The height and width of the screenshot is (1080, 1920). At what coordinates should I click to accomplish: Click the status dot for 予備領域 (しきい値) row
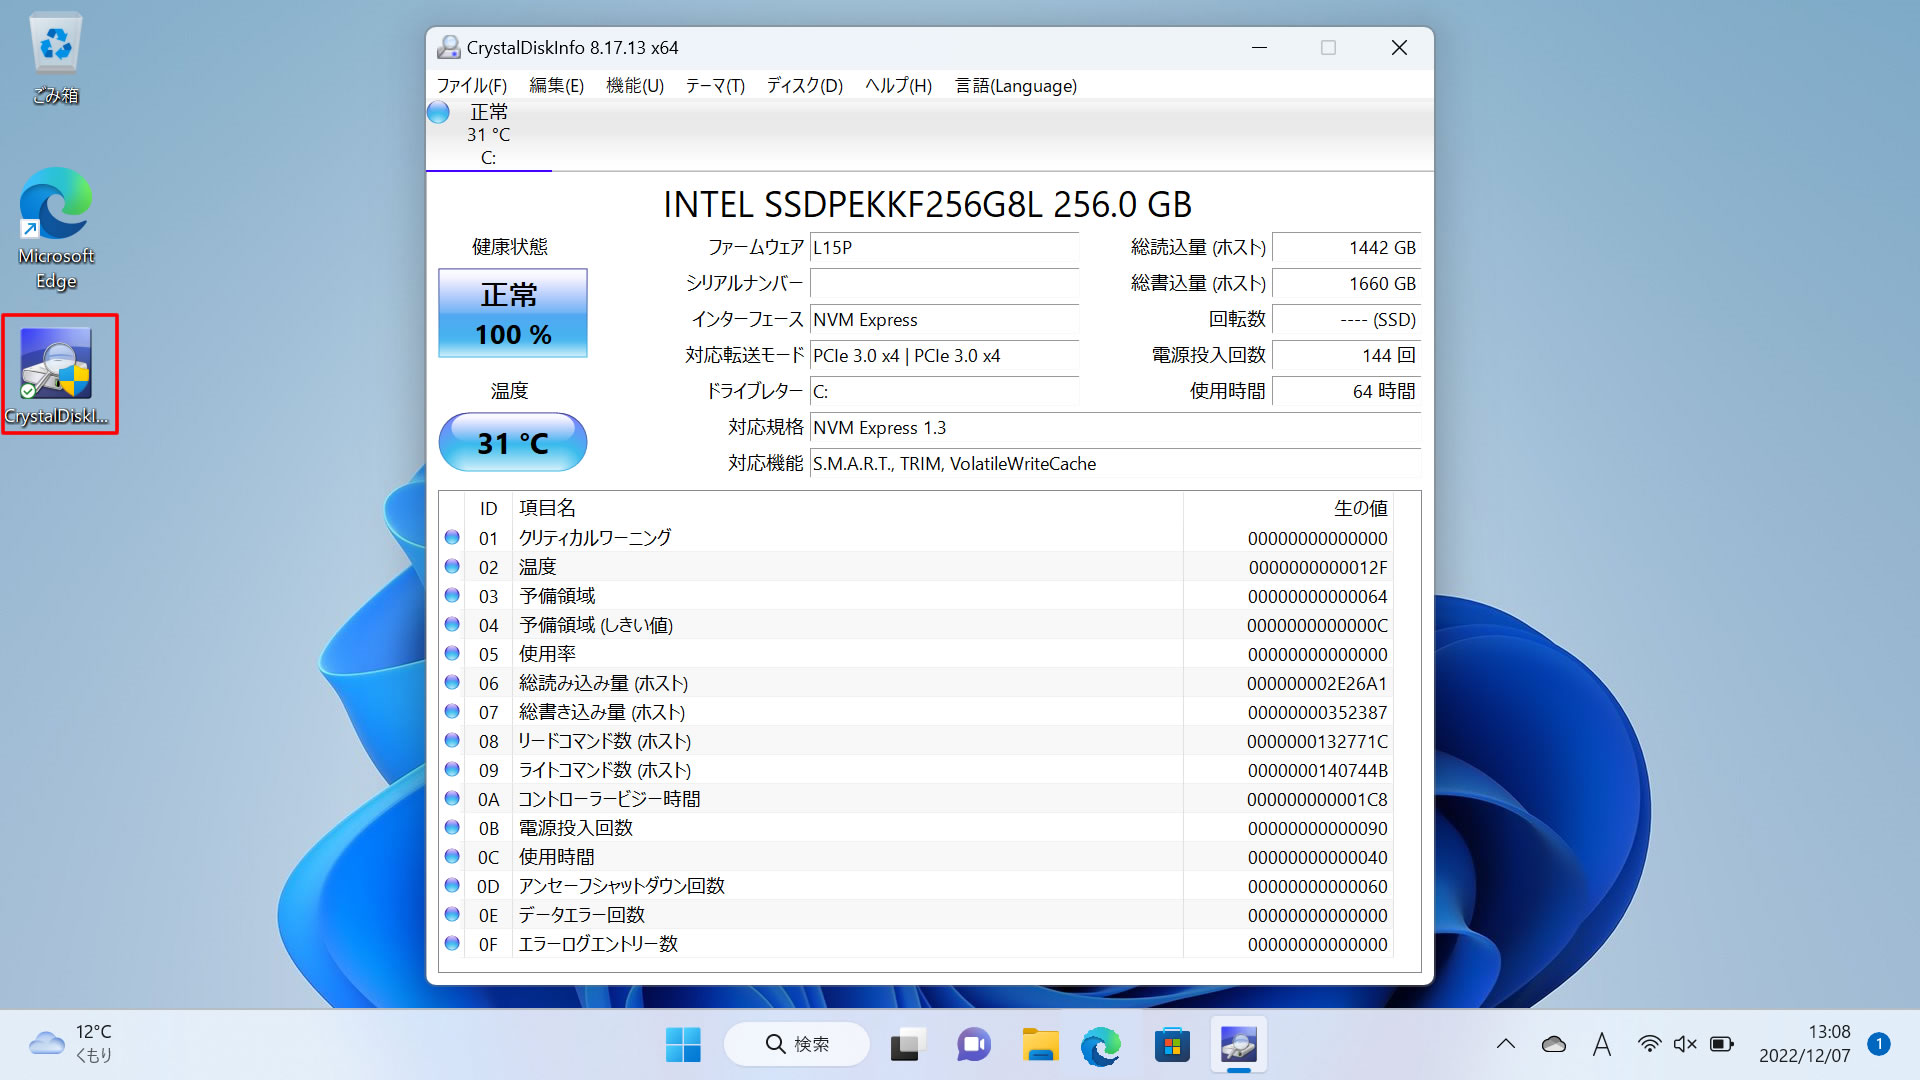(x=452, y=625)
